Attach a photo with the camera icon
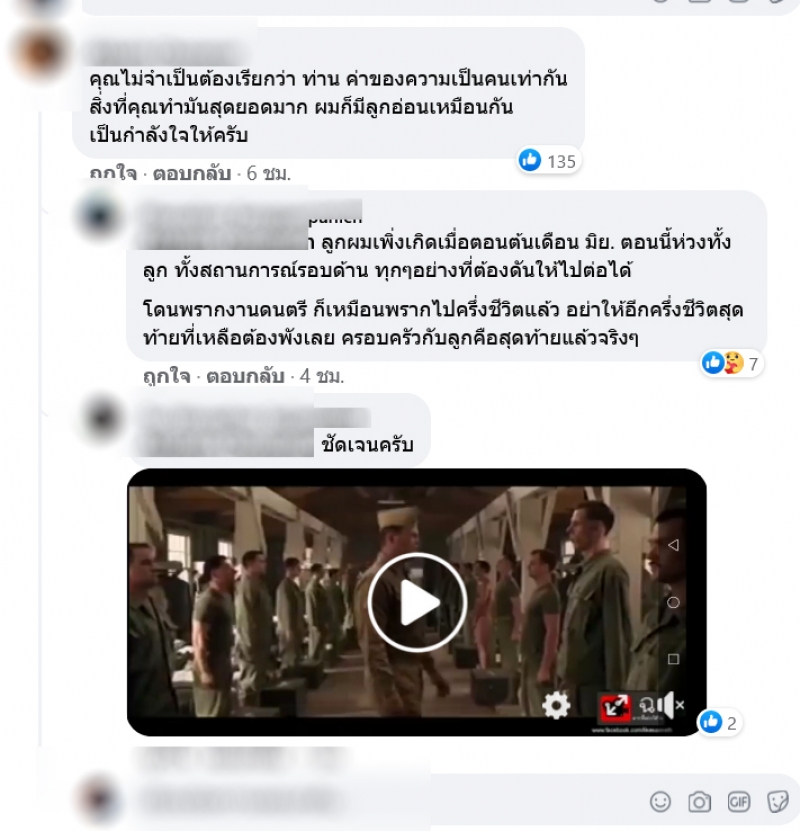Viewport: 800px width, 831px height. 699,801
